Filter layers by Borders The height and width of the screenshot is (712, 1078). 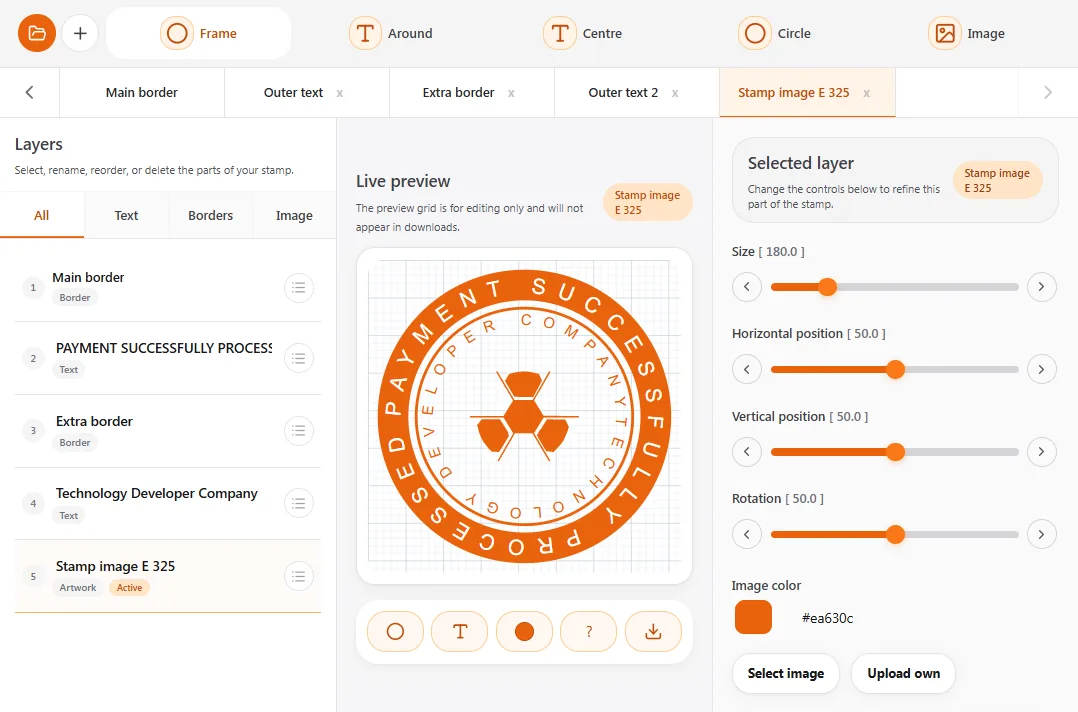point(210,215)
